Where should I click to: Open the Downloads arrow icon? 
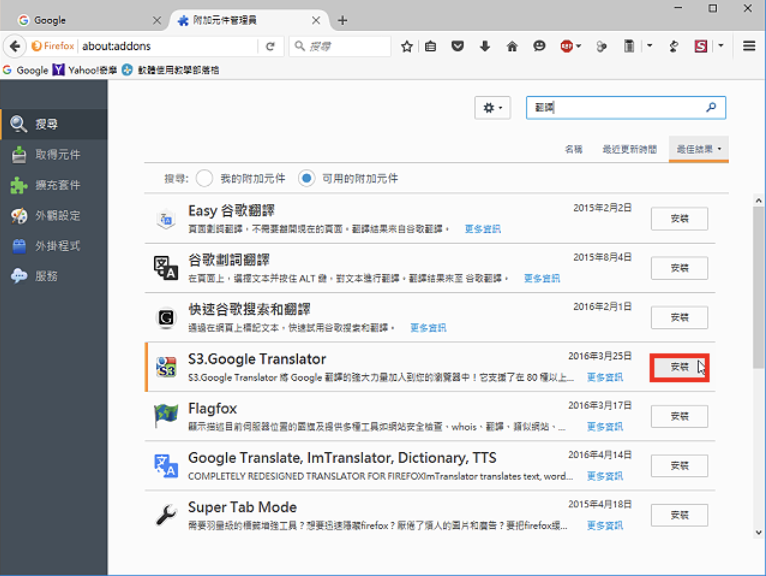point(485,46)
